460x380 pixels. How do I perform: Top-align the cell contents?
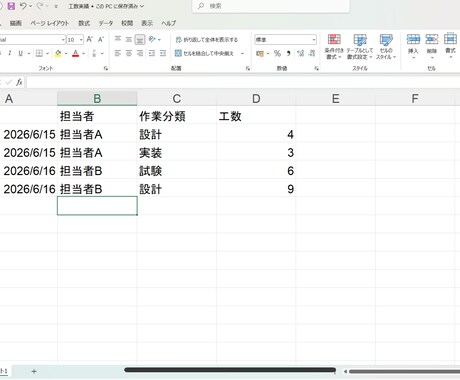click(118, 39)
